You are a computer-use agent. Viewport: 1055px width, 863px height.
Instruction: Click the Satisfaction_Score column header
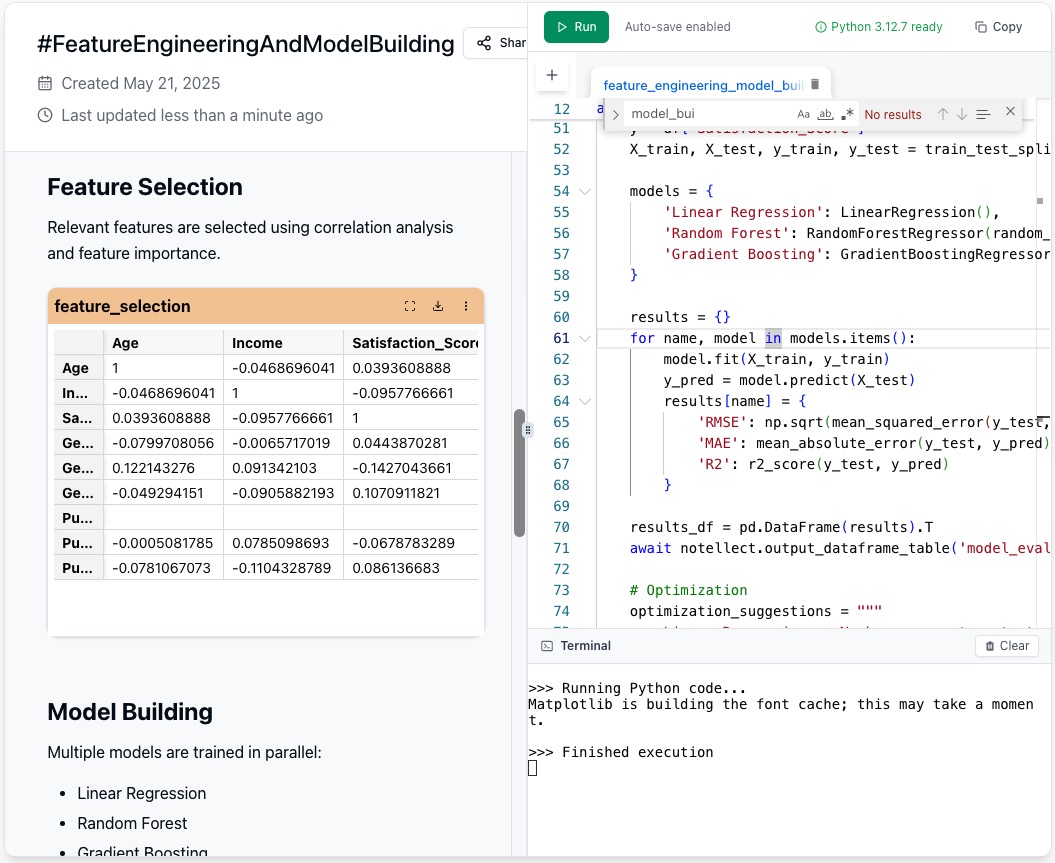click(411, 343)
